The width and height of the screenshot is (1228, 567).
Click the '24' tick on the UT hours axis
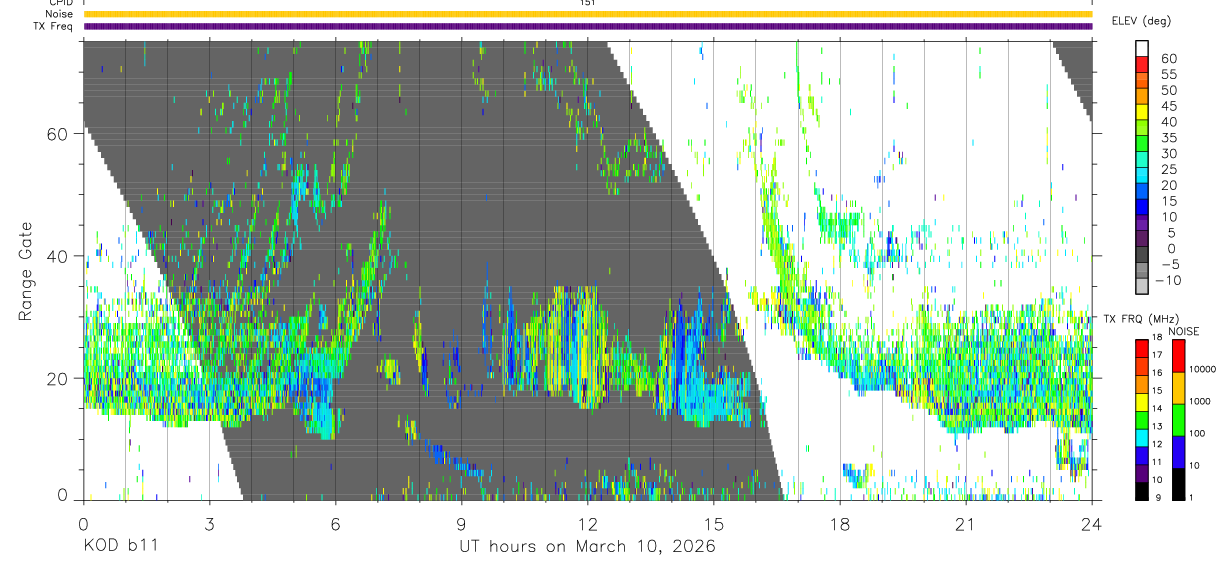pos(1092,523)
